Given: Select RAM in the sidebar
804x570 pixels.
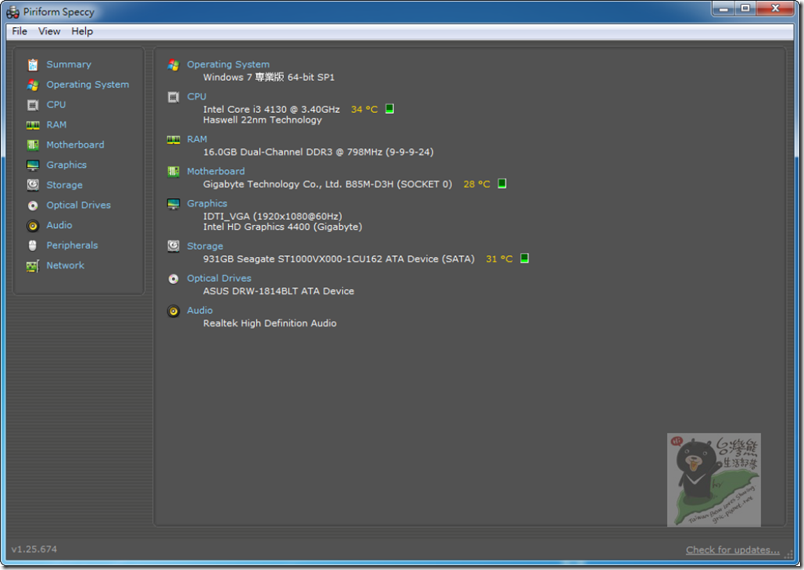Looking at the screenshot, I should (x=56, y=125).
